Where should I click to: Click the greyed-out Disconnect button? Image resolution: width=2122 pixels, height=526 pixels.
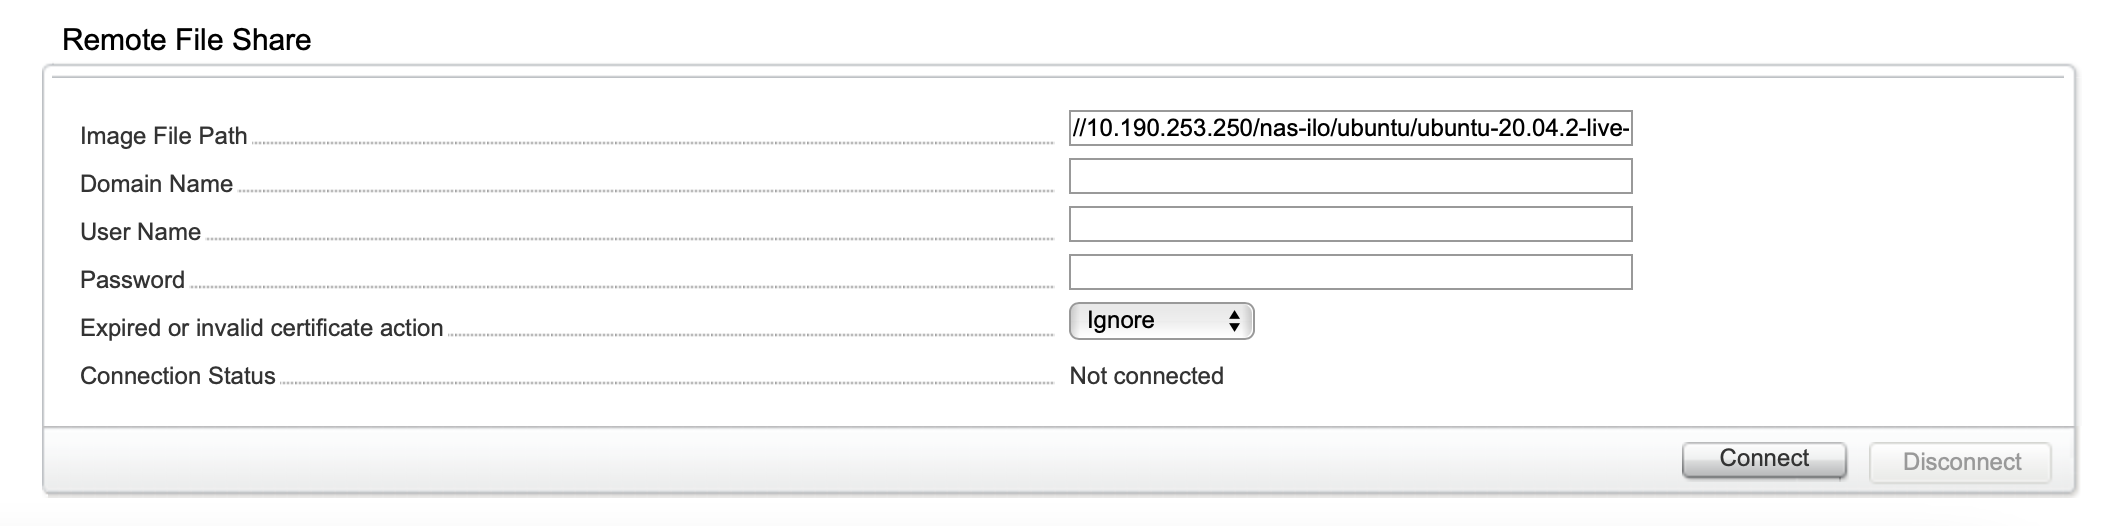(1960, 462)
